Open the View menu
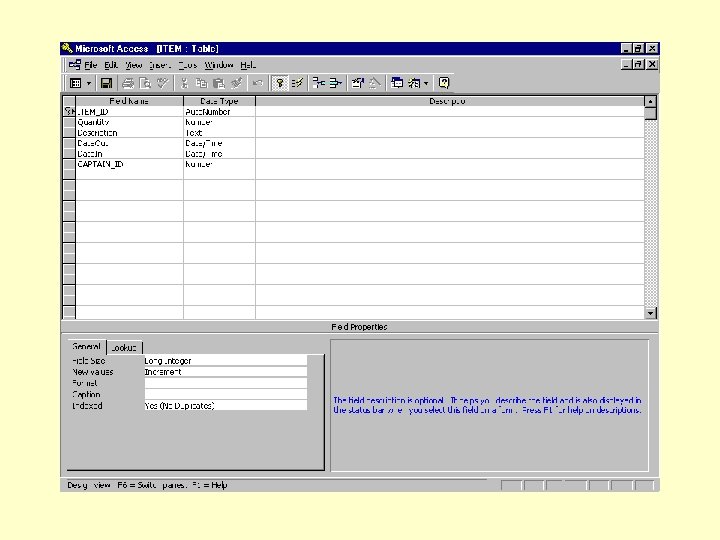 134,65
